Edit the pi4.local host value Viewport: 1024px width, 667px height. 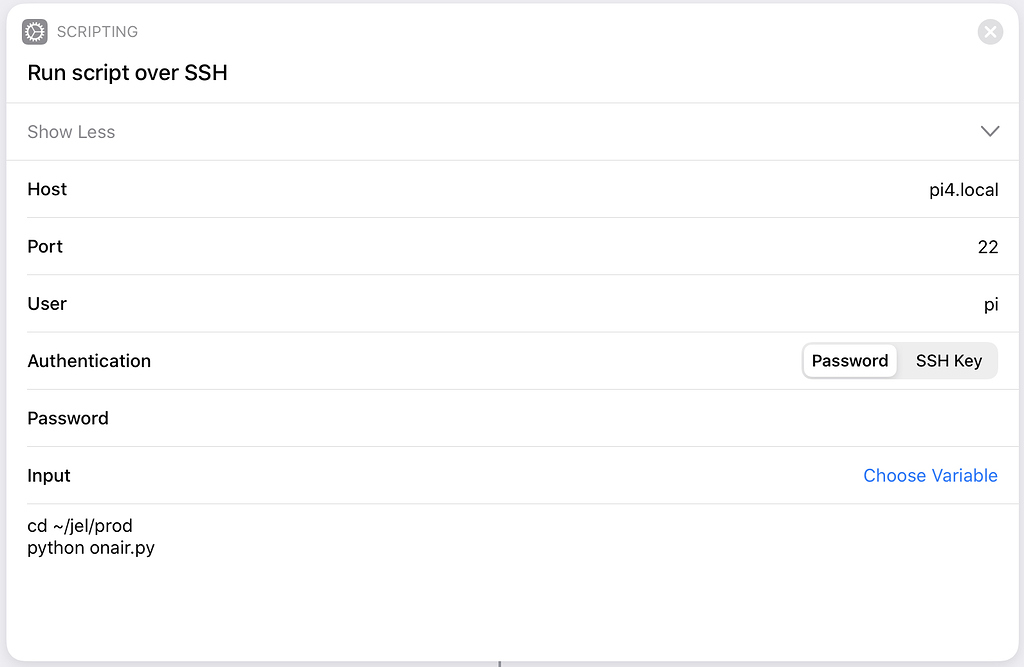963,189
